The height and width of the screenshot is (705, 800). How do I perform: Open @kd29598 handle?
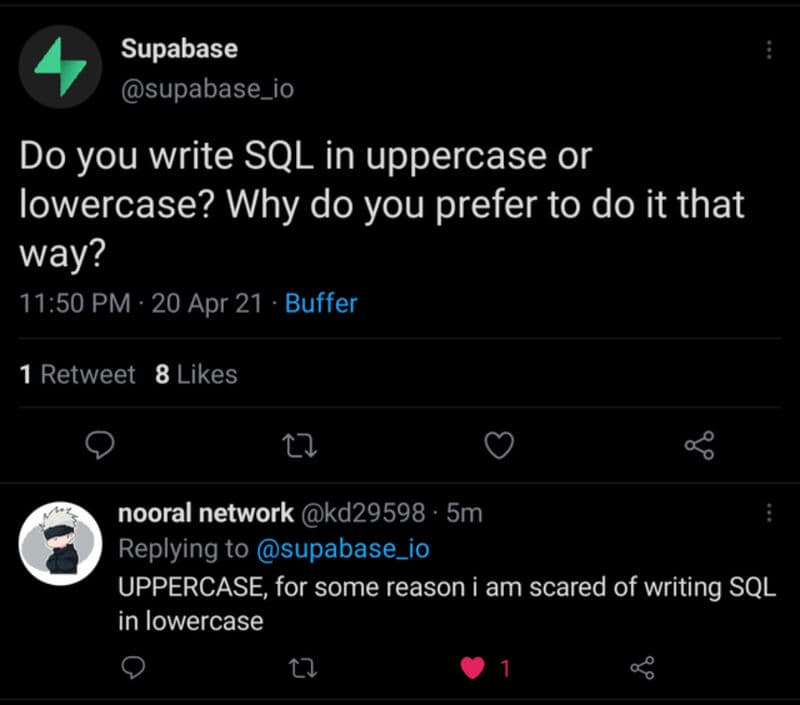(363, 513)
